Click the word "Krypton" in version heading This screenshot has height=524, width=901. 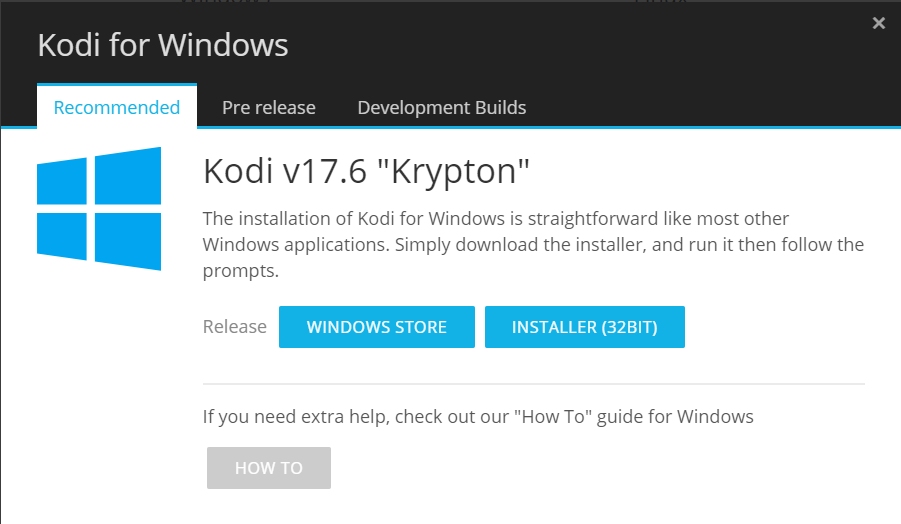pyautogui.click(x=453, y=171)
